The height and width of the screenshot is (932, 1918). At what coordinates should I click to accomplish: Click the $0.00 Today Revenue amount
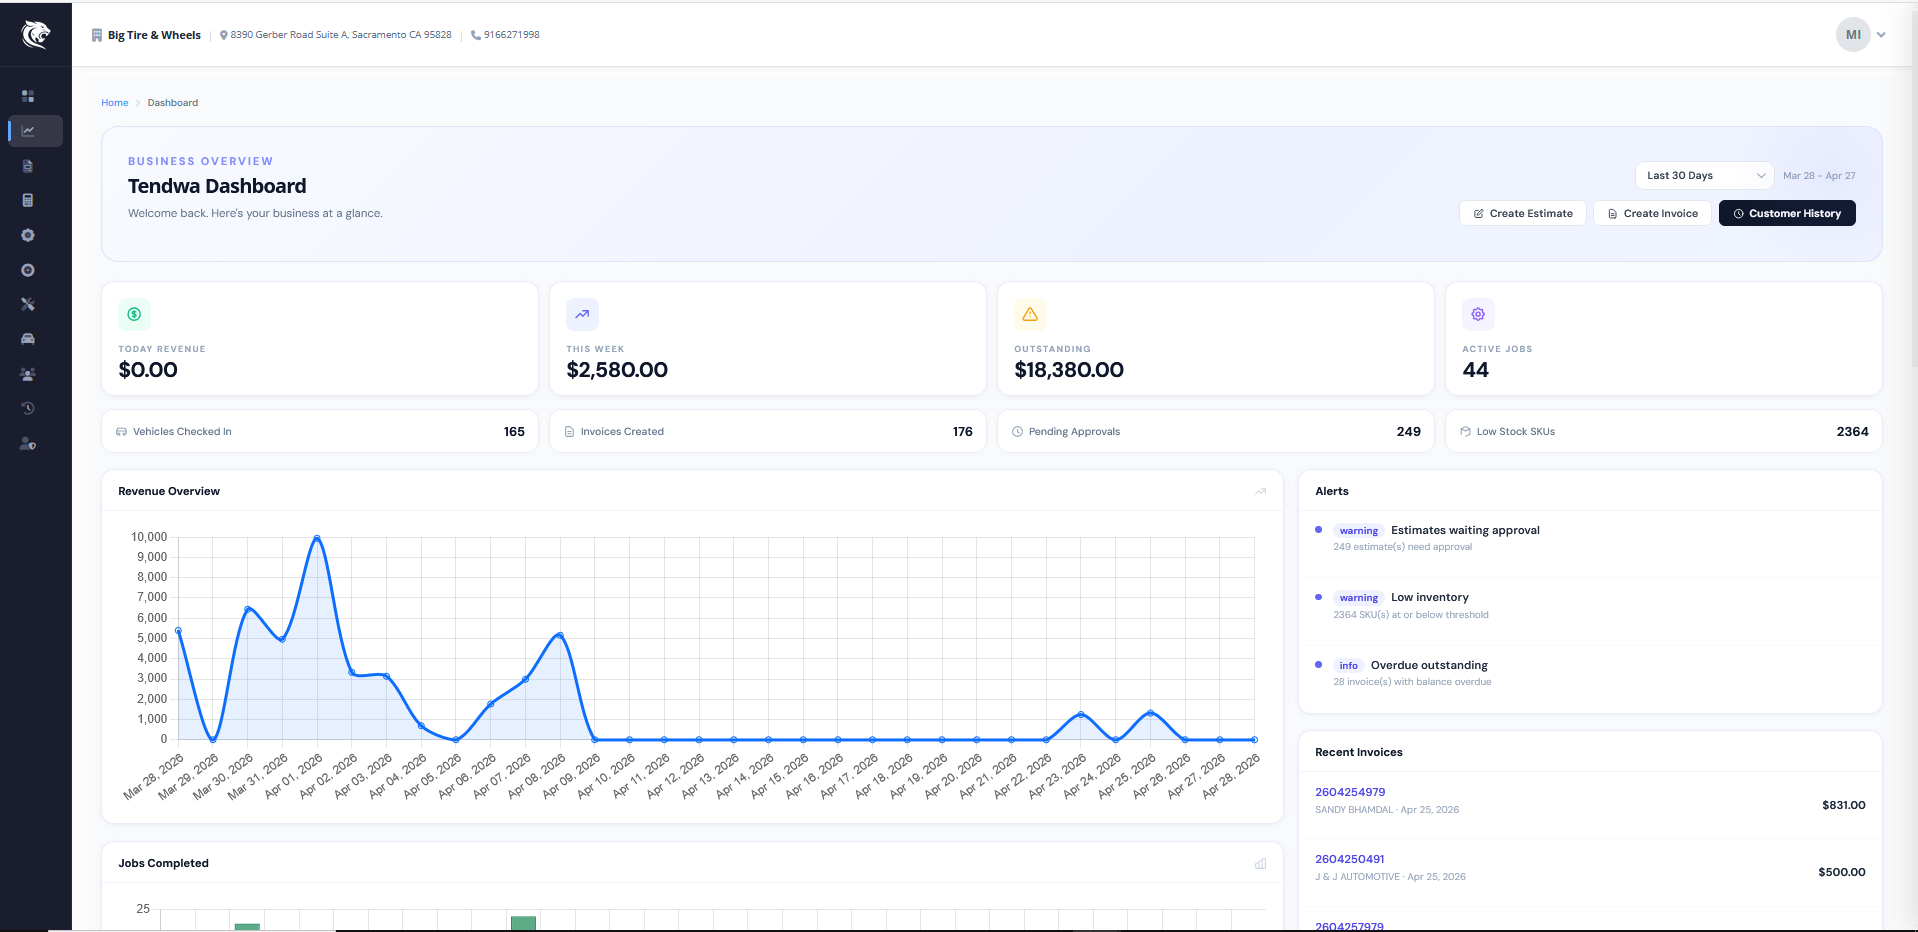coord(148,370)
